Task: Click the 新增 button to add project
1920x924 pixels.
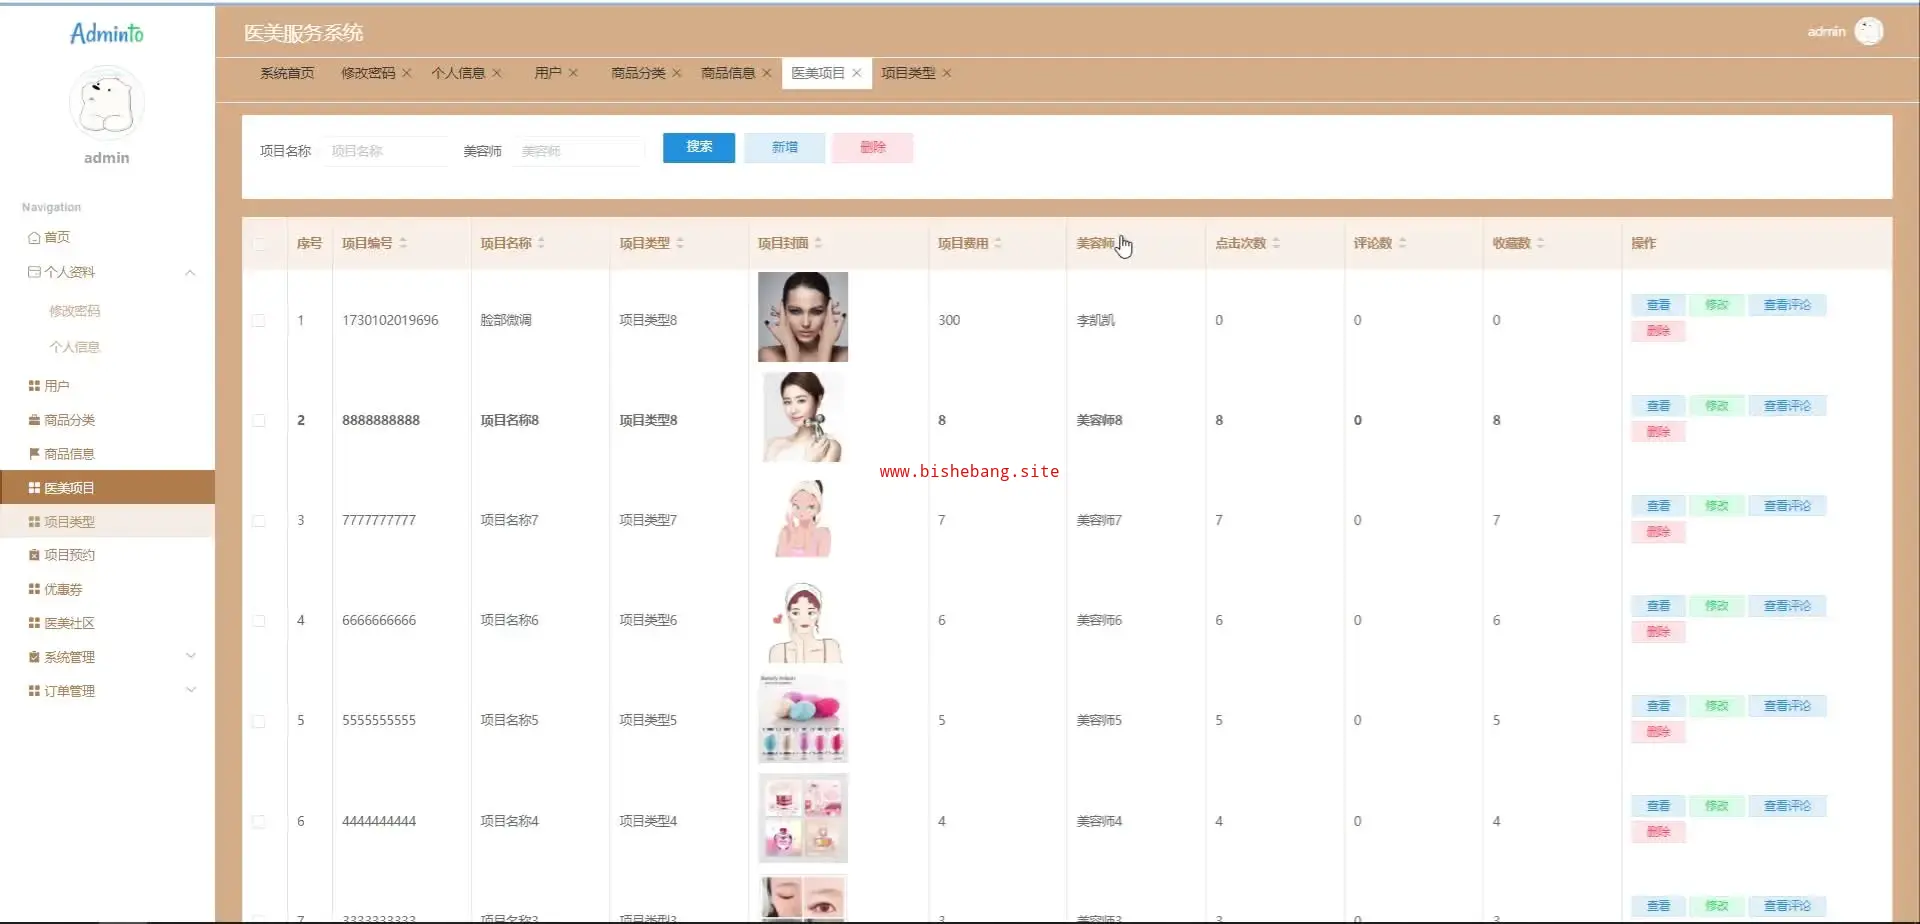Action: [784, 148]
